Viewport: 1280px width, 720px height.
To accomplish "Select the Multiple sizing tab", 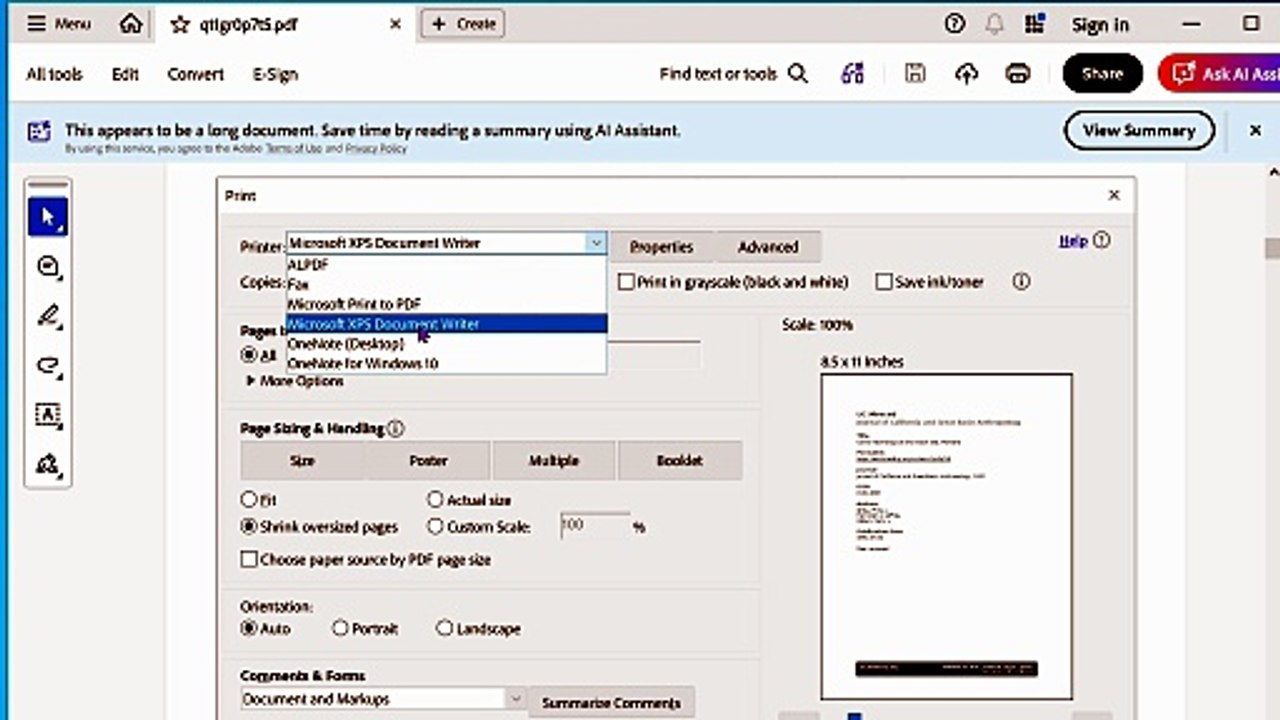I will pyautogui.click(x=554, y=461).
